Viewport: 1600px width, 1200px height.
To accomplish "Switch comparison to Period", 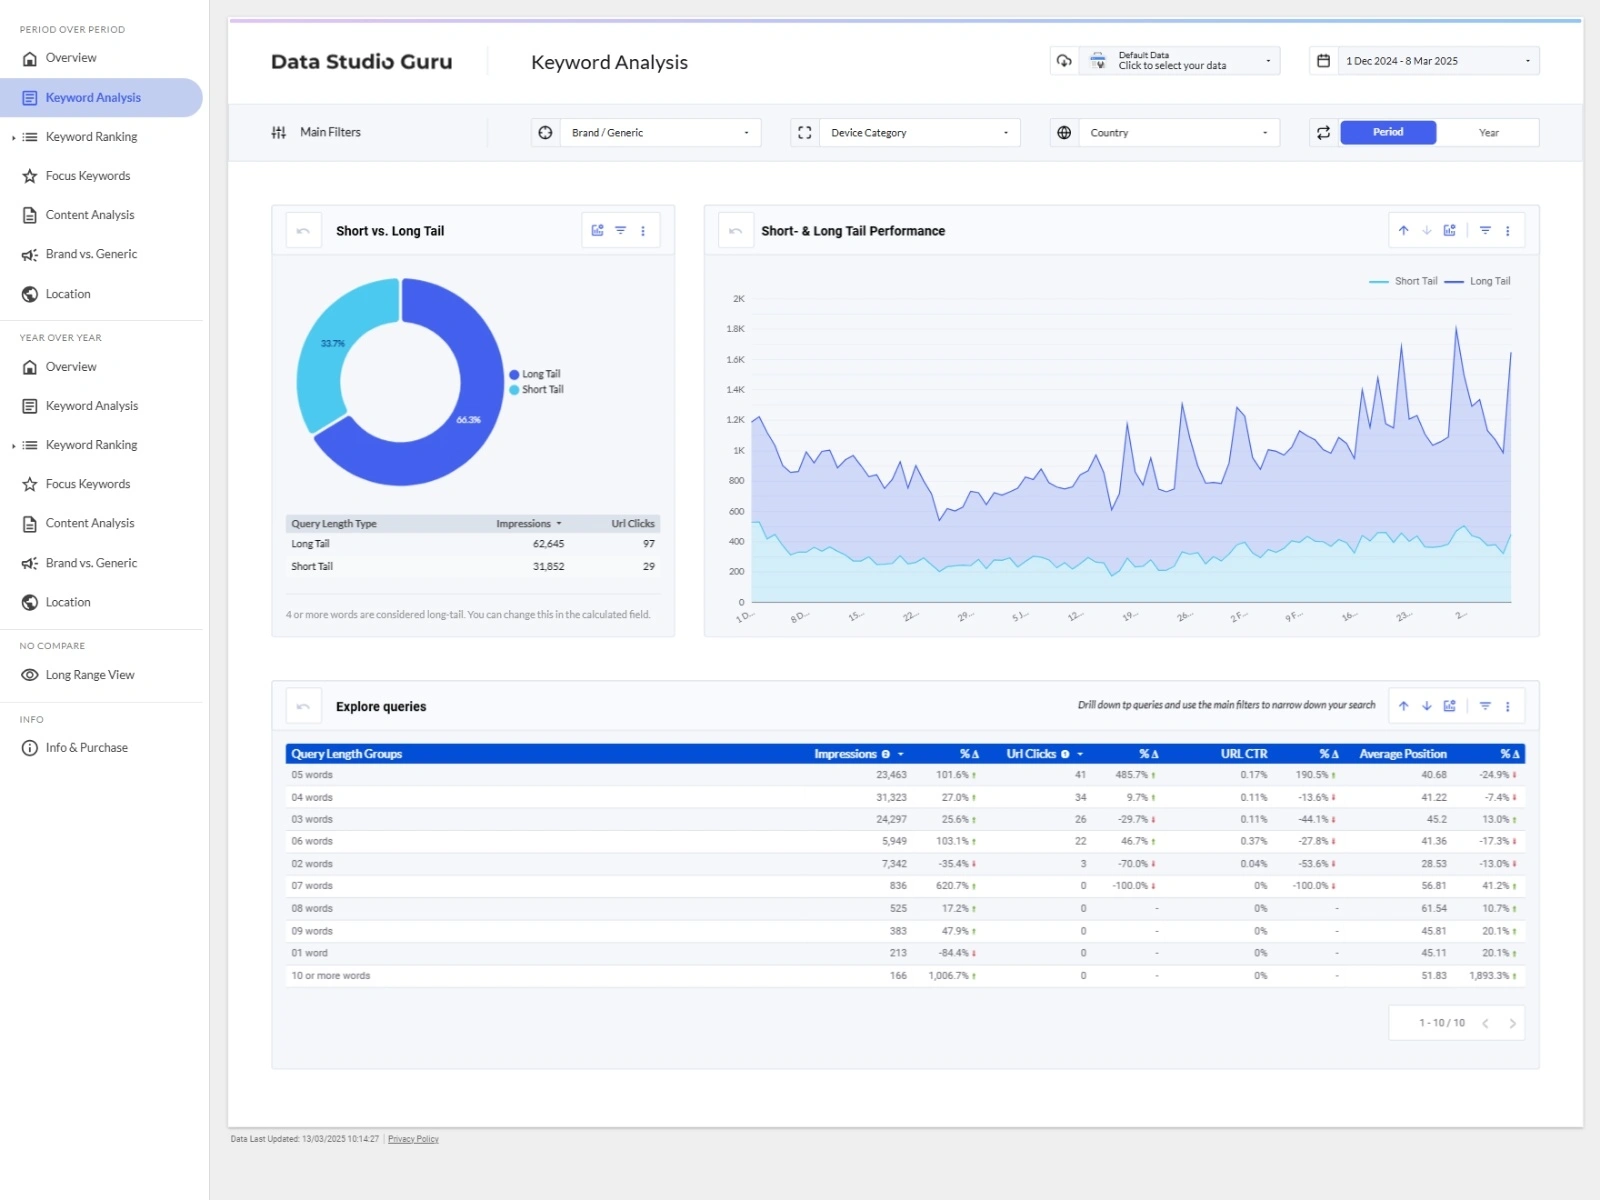I will [x=1387, y=132].
